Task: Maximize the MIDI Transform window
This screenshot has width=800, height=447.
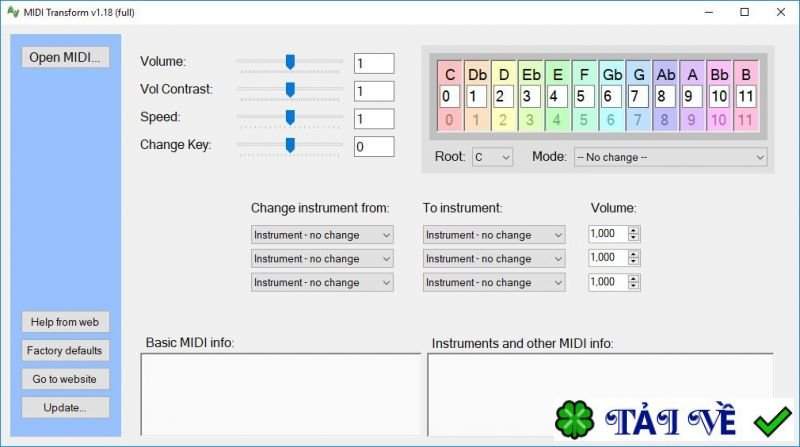Action: tap(745, 12)
